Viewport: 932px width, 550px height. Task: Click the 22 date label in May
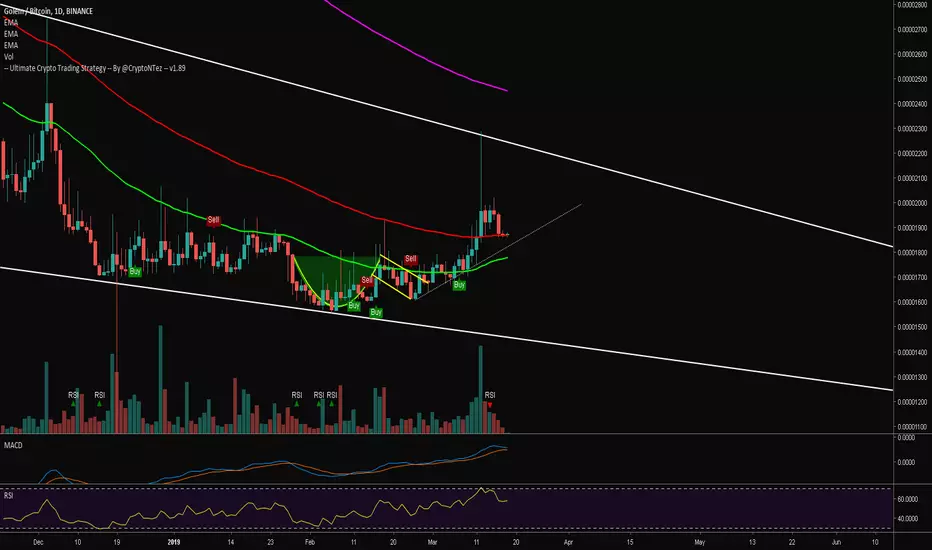(792, 542)
